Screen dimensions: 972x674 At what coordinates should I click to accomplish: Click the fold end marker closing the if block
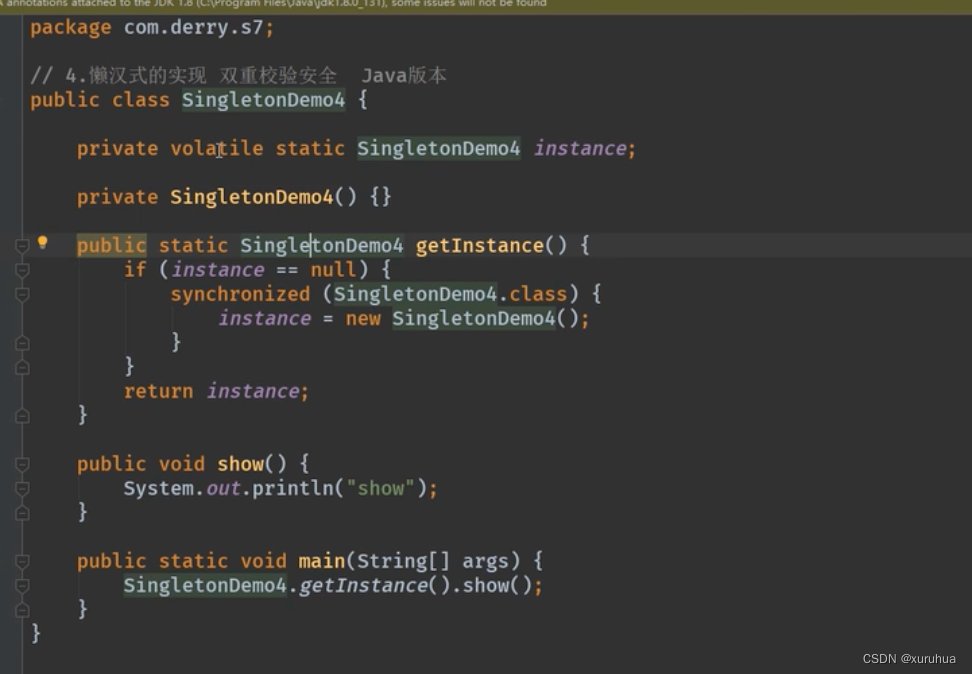(x=22, y=367)
